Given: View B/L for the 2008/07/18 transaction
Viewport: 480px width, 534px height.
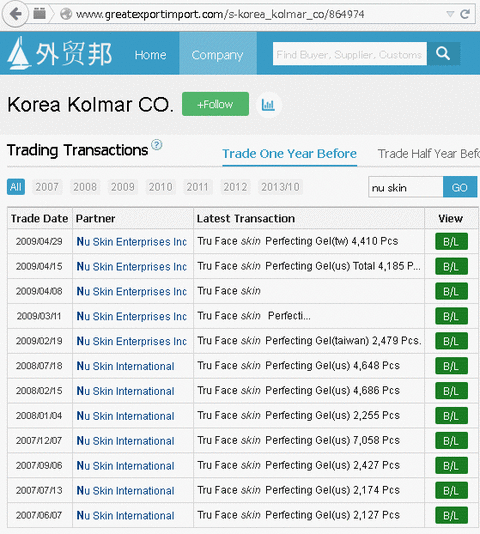Looking at the screenshot, I should click(x=451, y=366).
